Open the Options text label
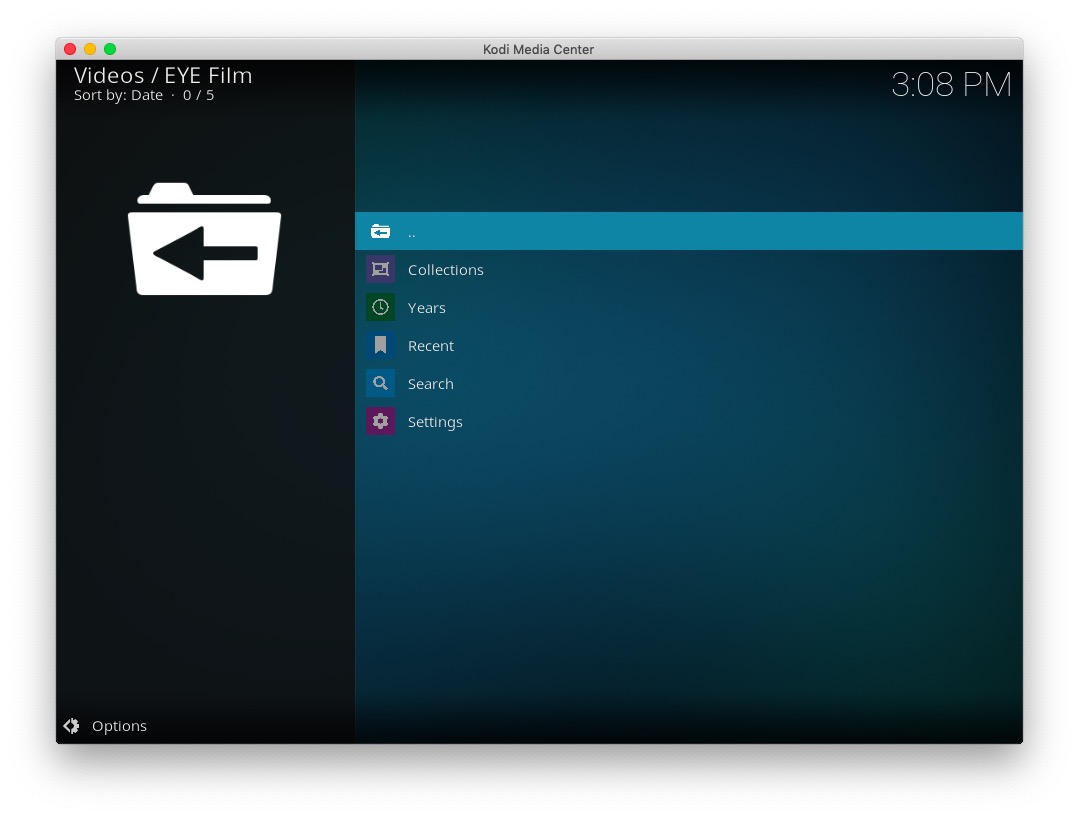The width and height of the screenshot is (1079, 818). (119, 726)
